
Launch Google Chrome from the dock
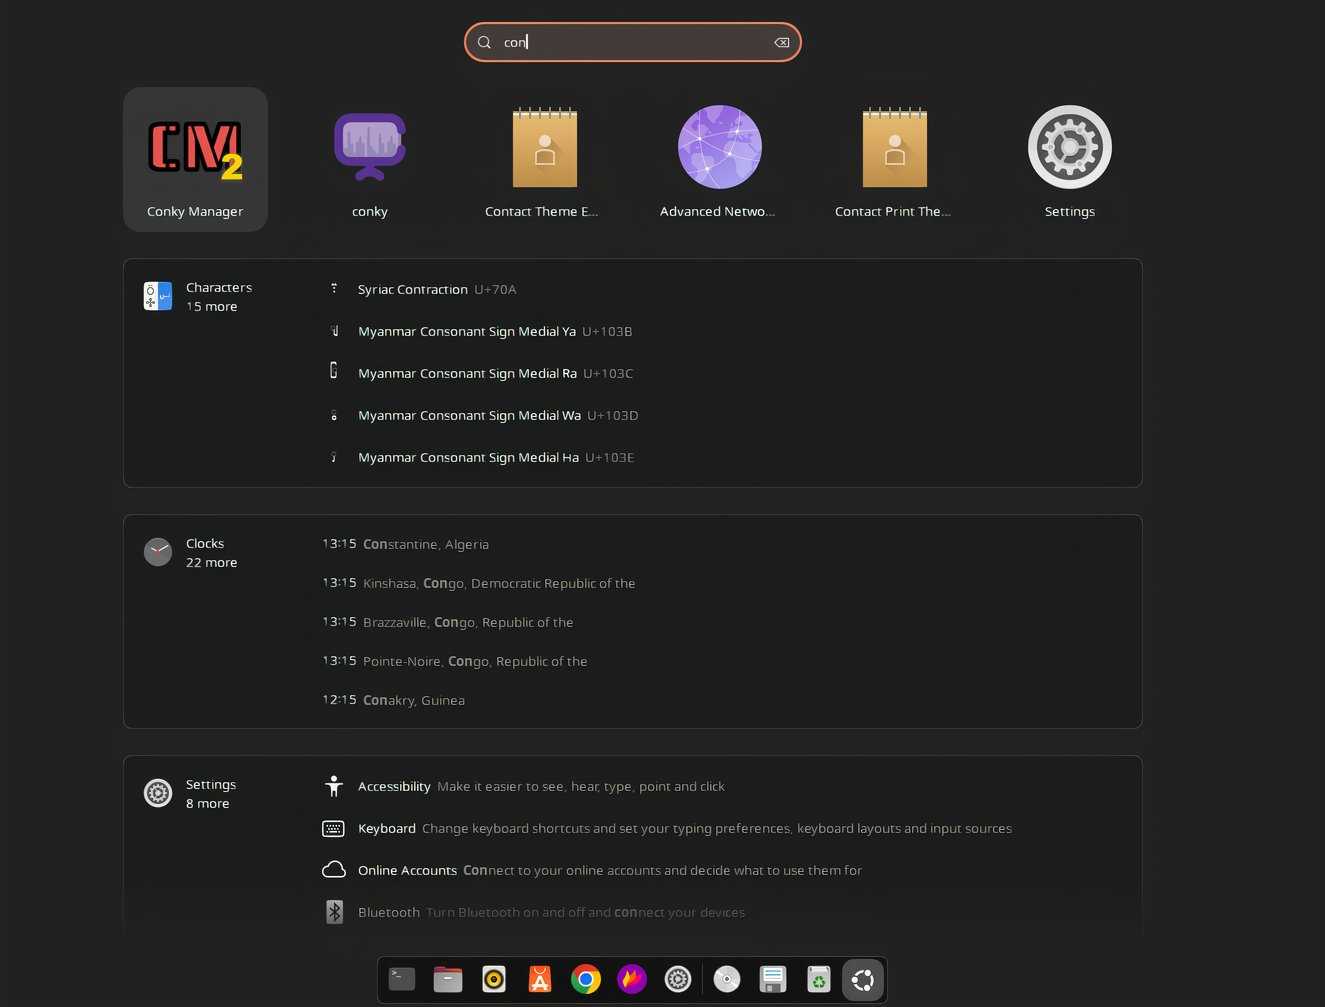[586, 979]
